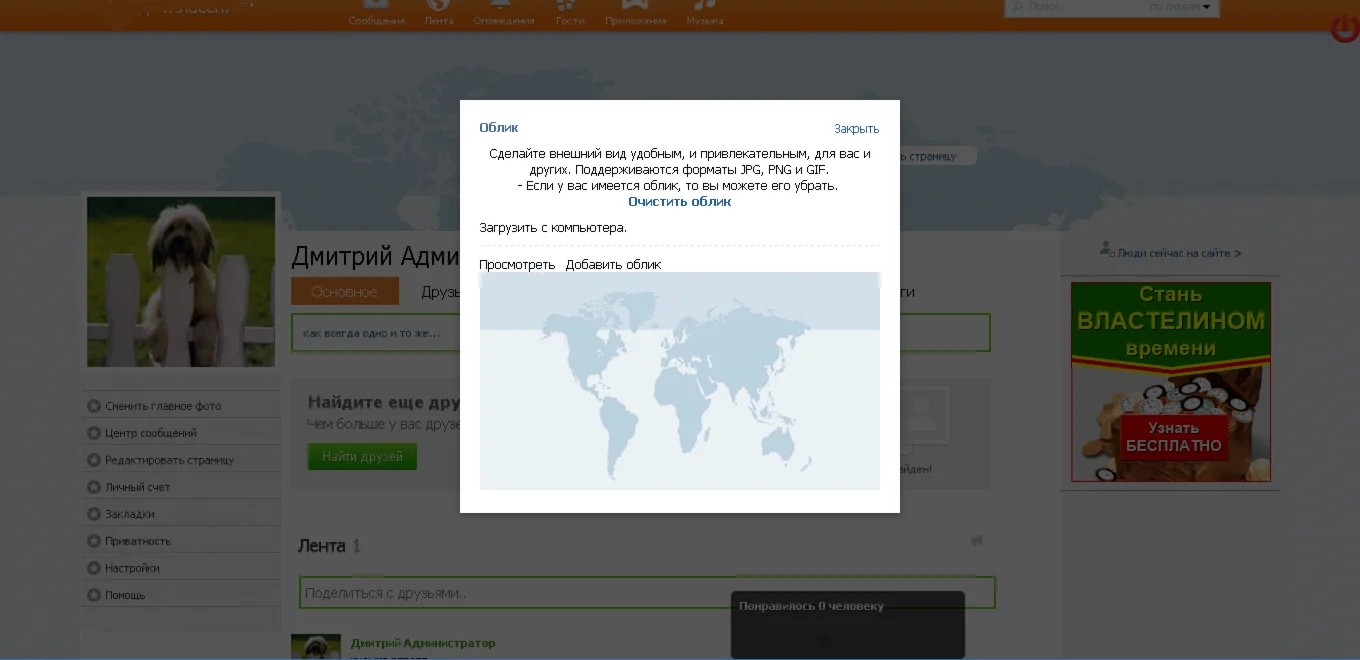
Task: Click star icon next to Личный счет
Action: pos(94,487)
